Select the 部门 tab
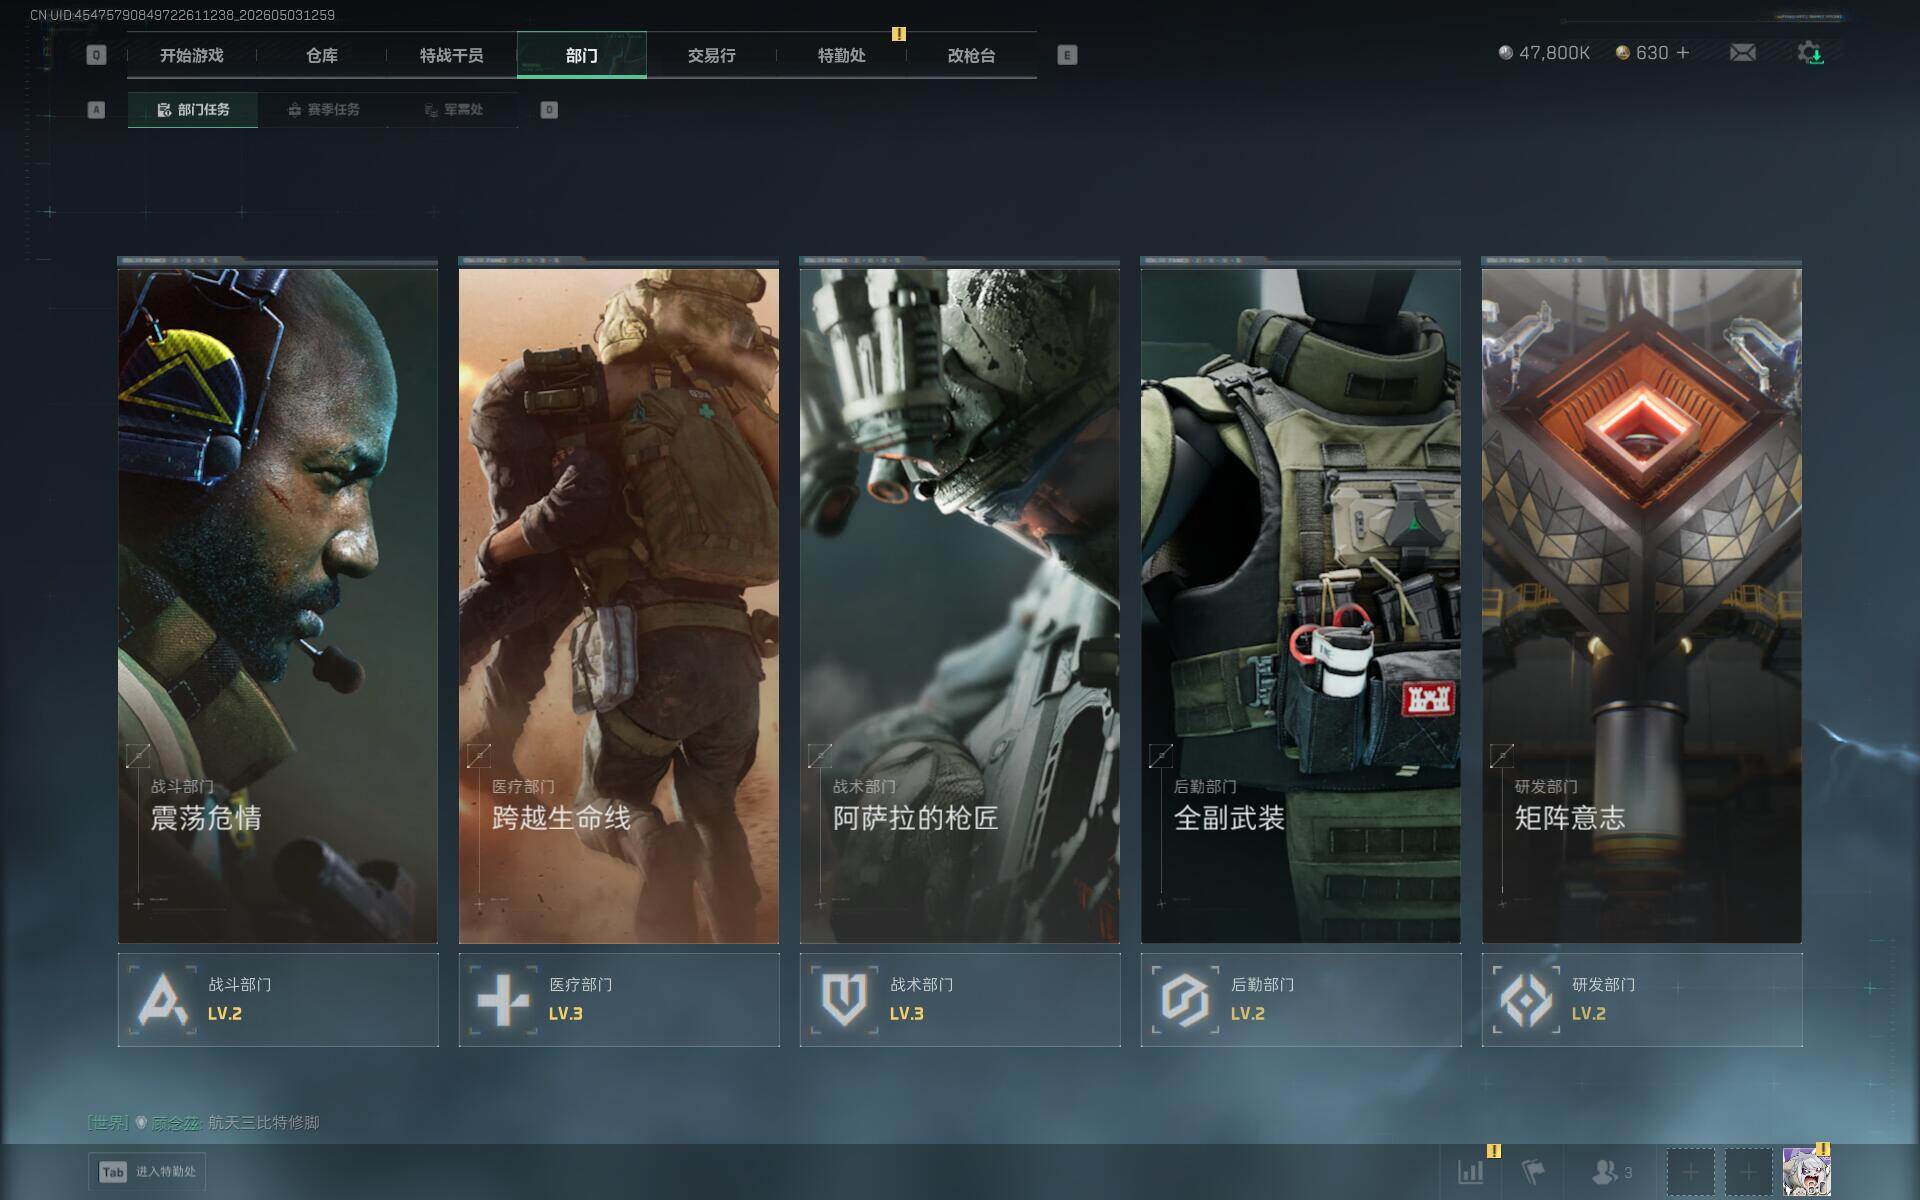The height and width of the screenshot is (1200, 1920). [581, 55]
